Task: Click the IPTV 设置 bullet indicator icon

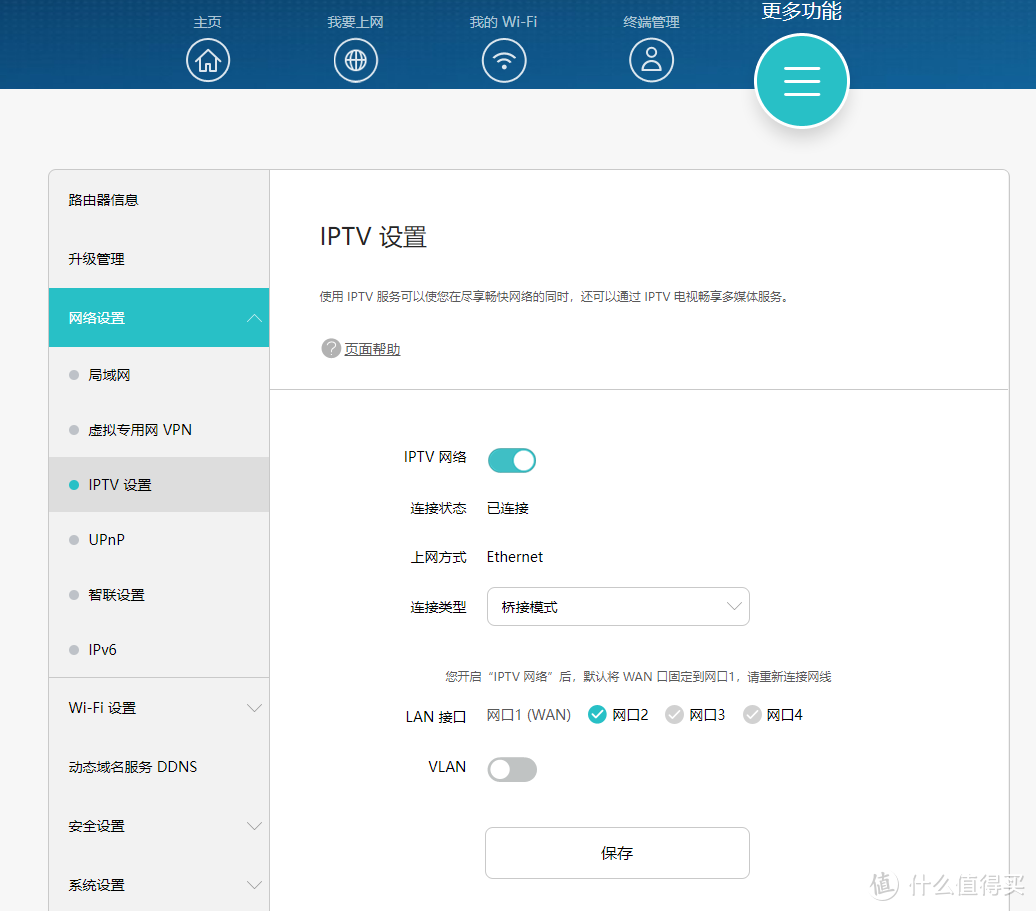Action: pos(73,484)
